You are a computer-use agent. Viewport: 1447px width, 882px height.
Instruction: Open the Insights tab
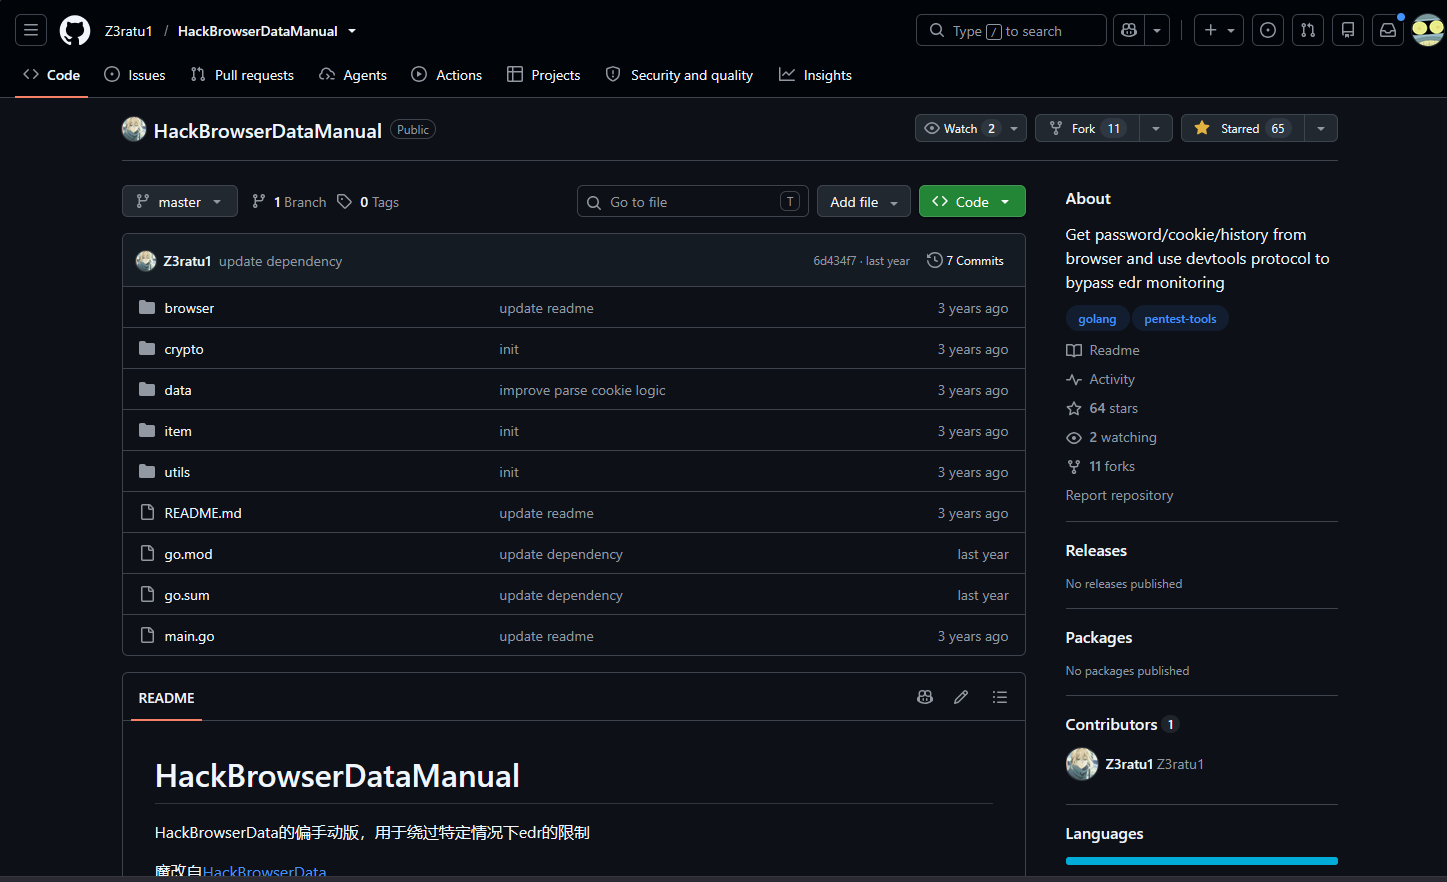tap(816, 75)
